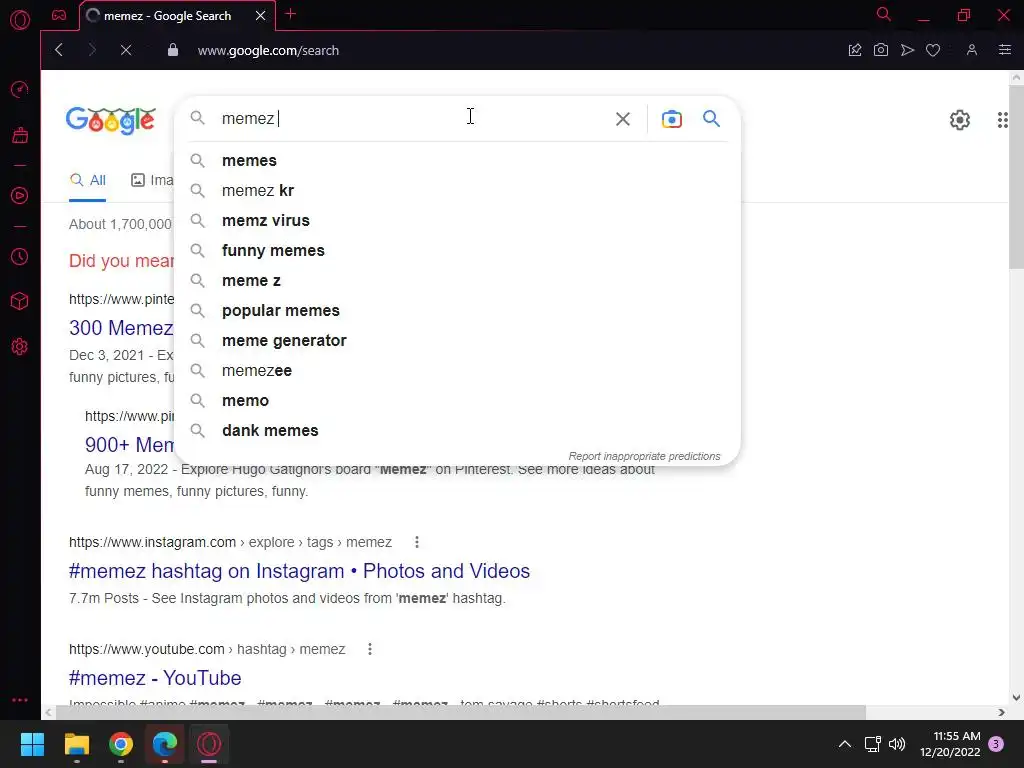Choose suggestion 'dank memes'
The image size is (1024, 768).
[457, 431]
